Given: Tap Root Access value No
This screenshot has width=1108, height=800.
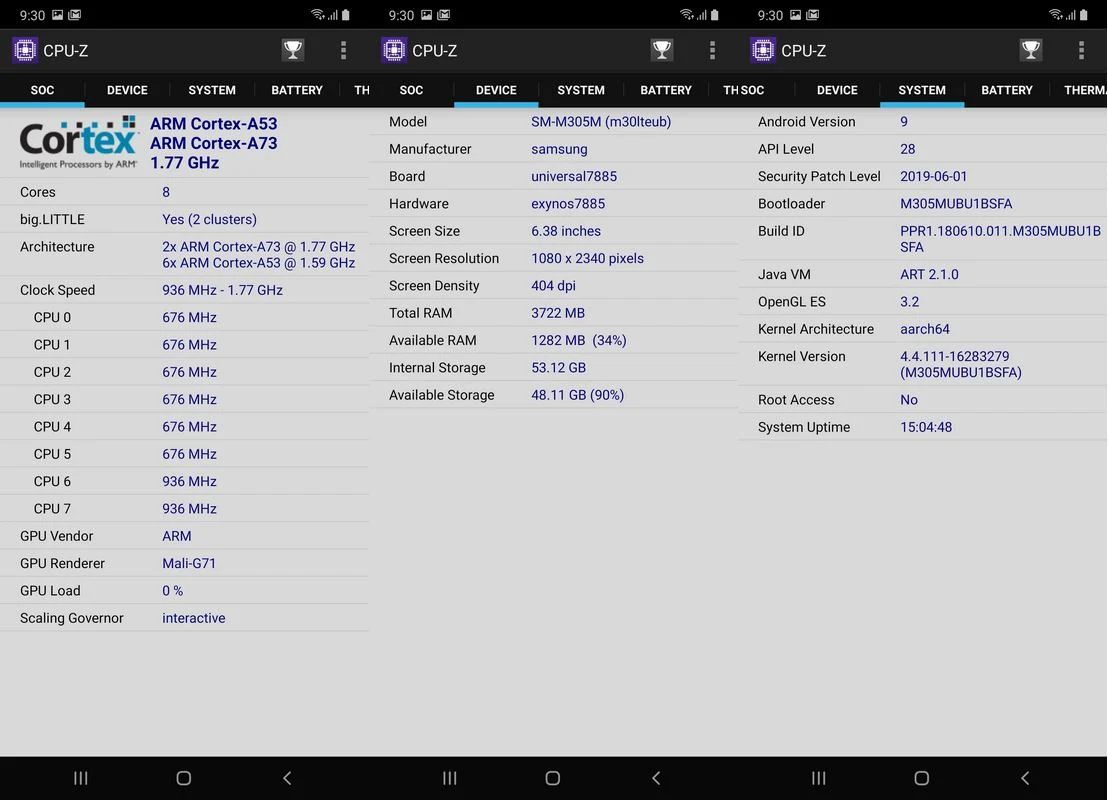Looking at the screenshot, I should [909, 400].
